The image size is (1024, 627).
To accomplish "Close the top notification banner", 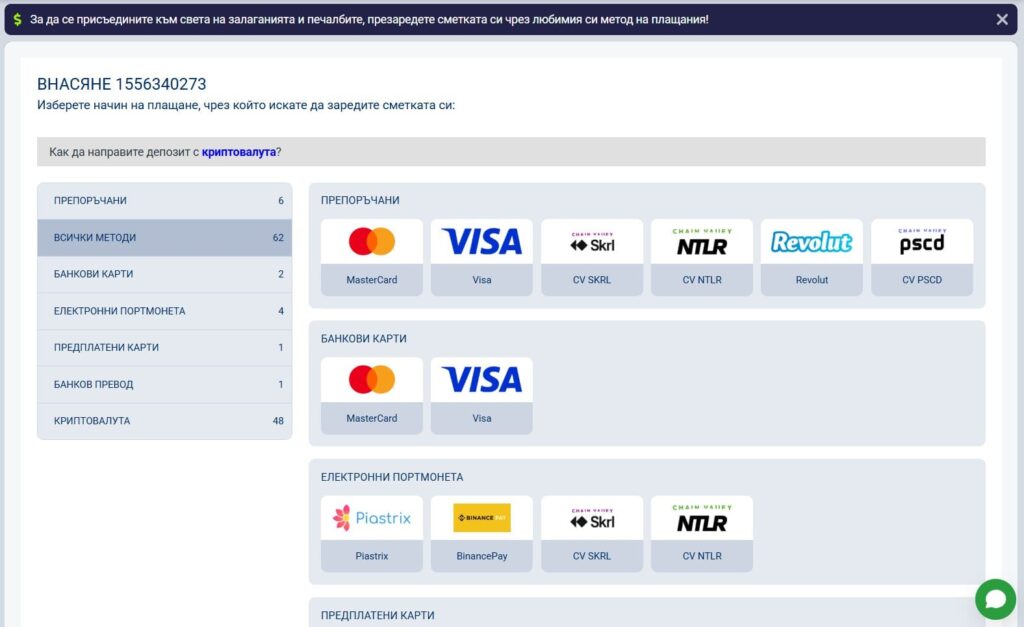I will [1002, 19].
